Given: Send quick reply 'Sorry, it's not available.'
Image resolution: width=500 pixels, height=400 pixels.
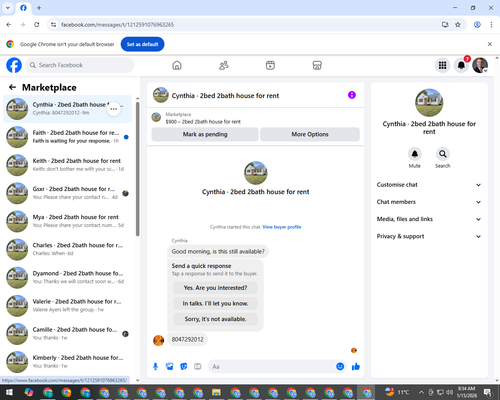Looking at the screenshot, I should (x=215, y=319).
